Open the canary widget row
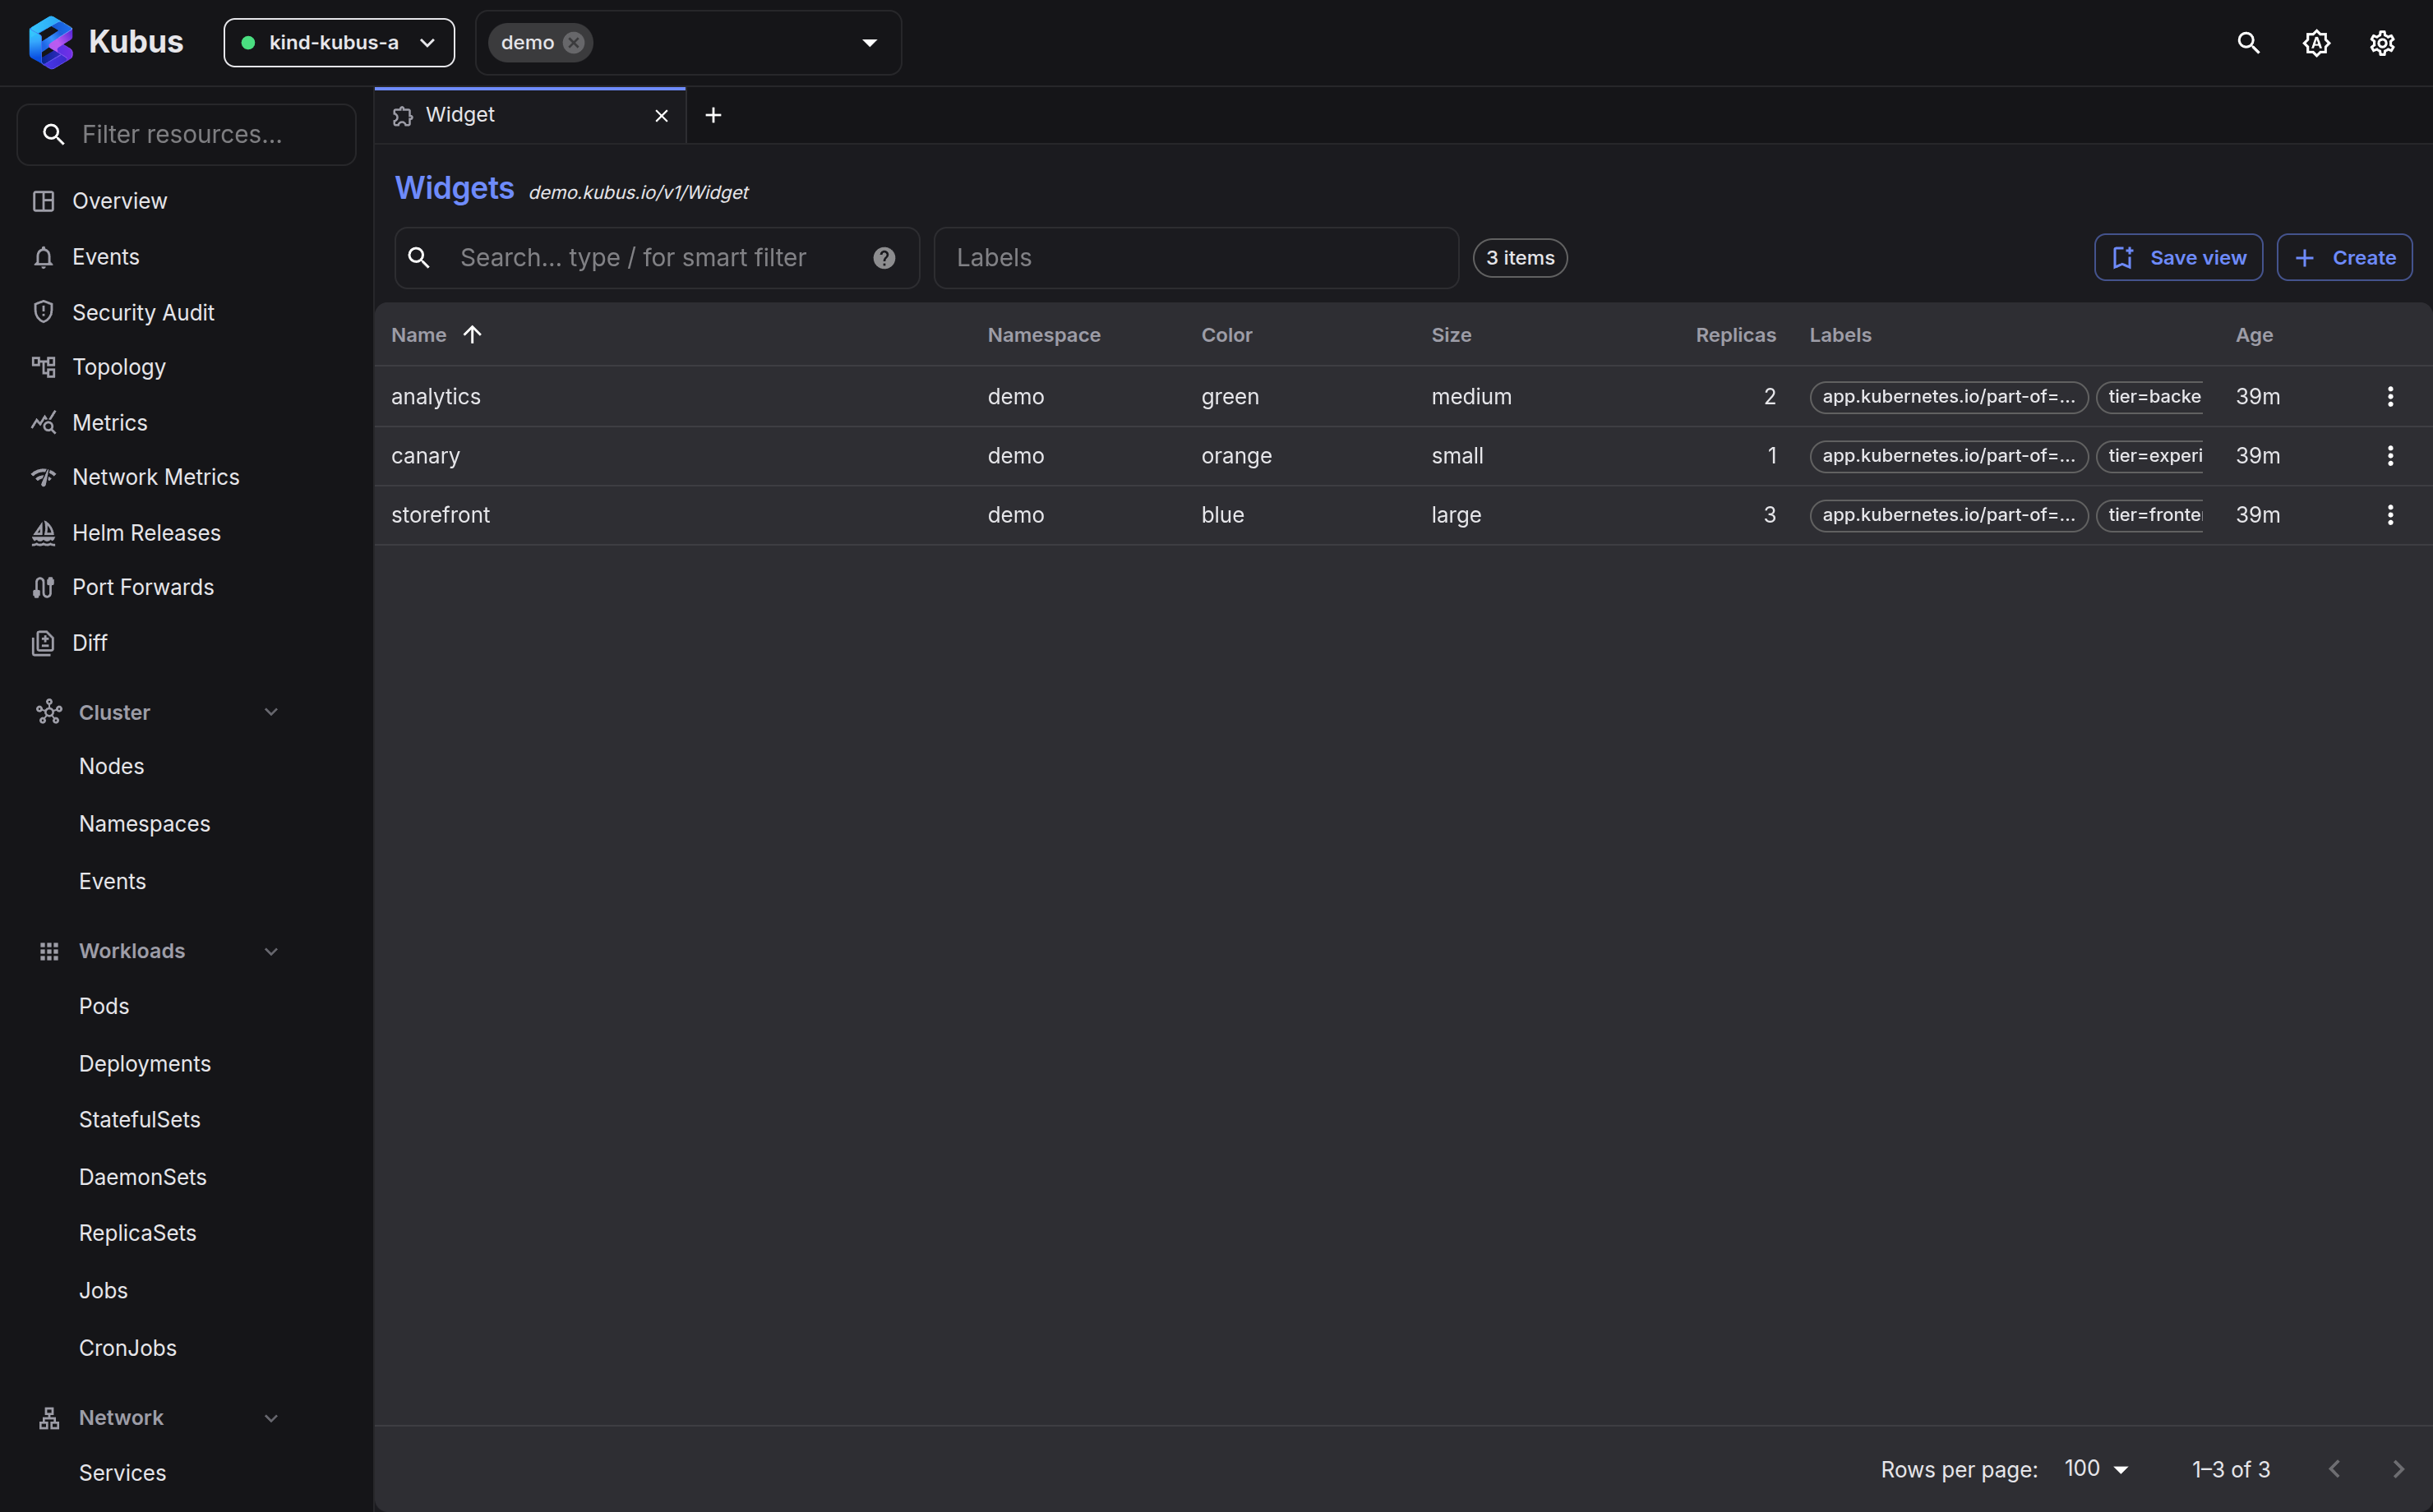 point(1402,456)
